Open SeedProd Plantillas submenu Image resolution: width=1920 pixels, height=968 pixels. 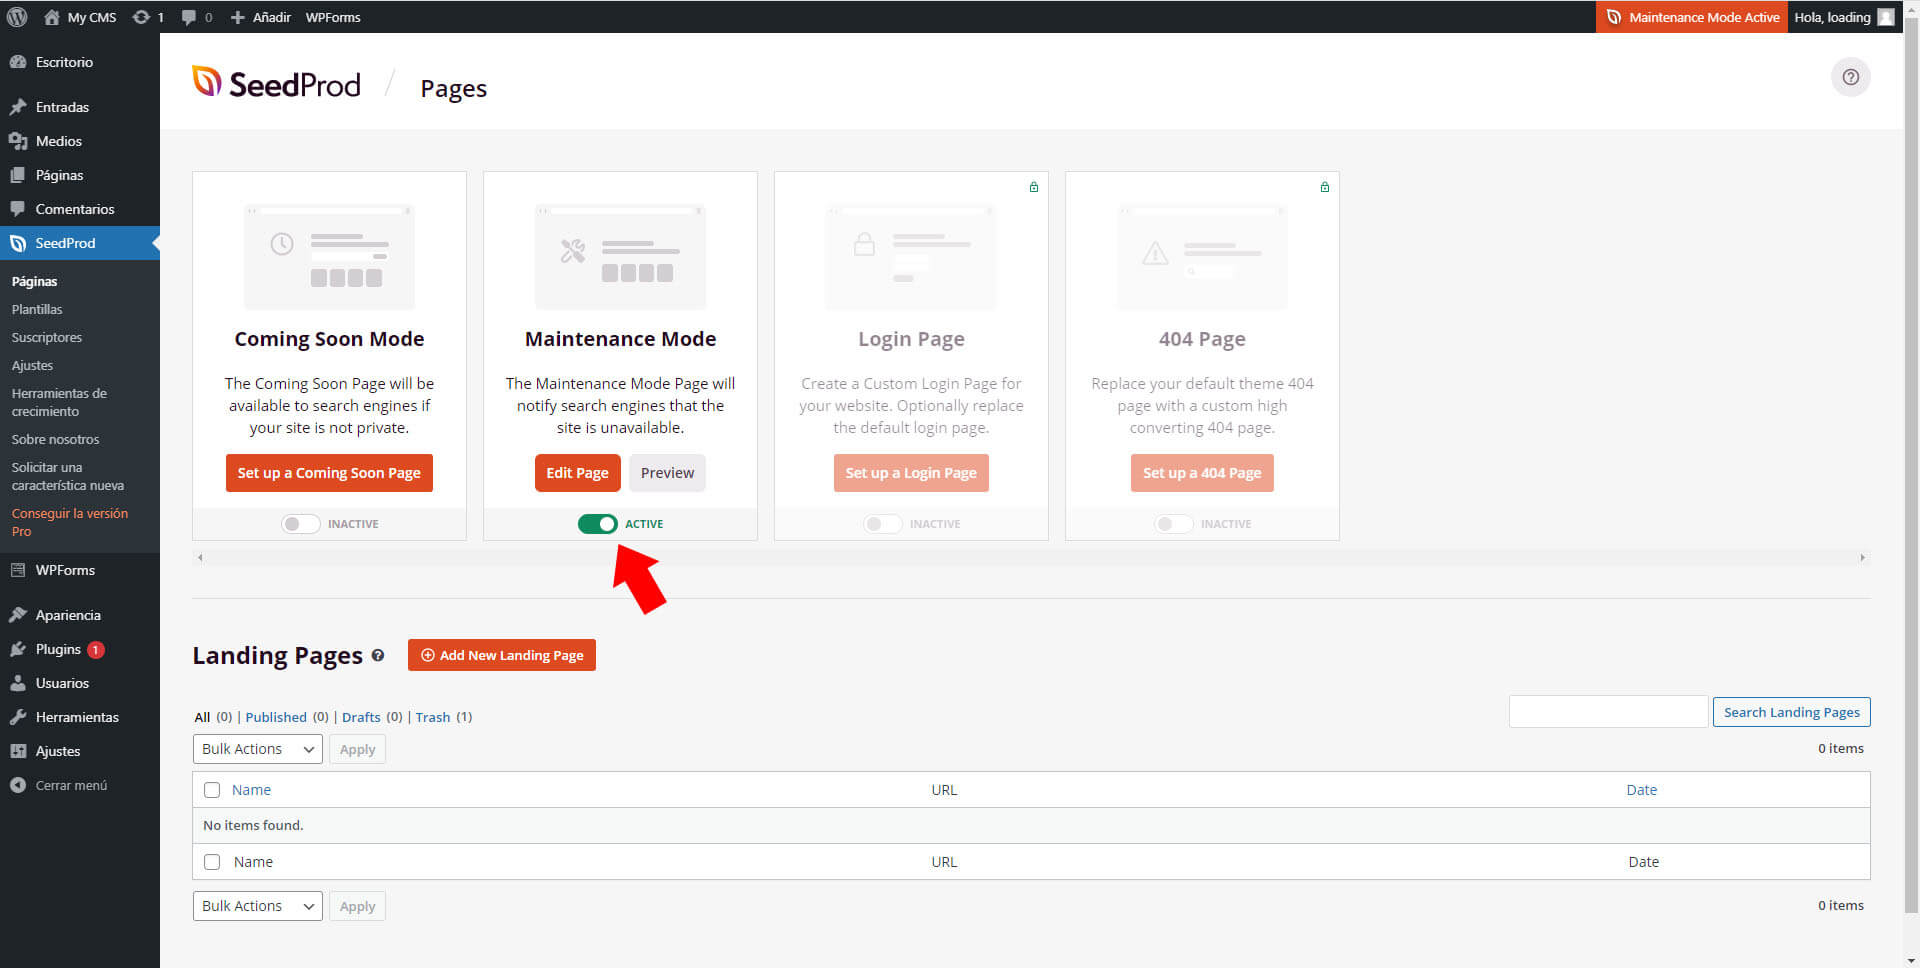coord(37,310)
